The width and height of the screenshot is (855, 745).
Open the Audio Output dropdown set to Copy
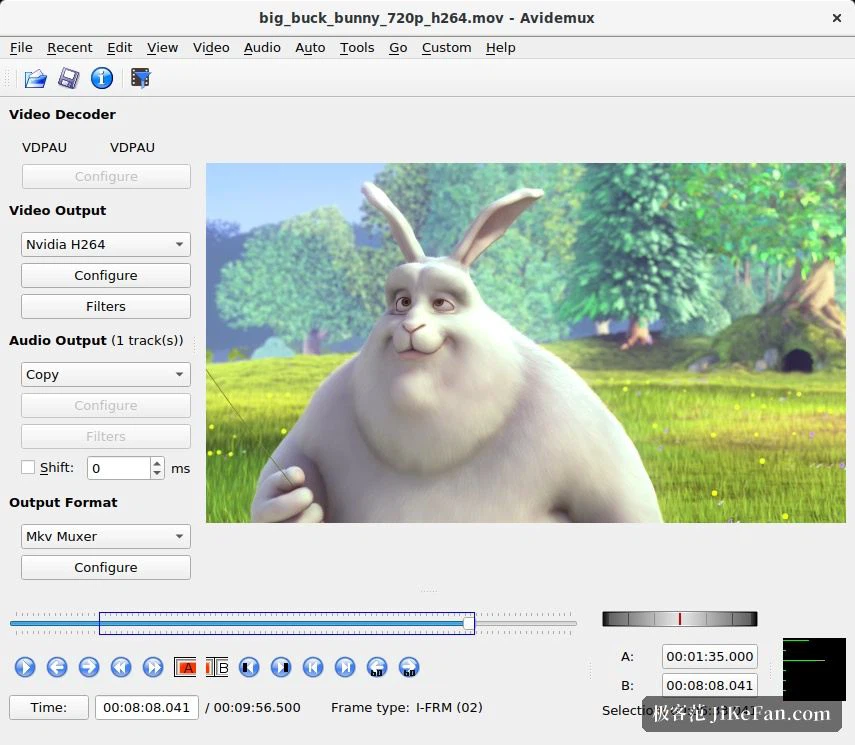pyautogui.click(x=106, y=375)
